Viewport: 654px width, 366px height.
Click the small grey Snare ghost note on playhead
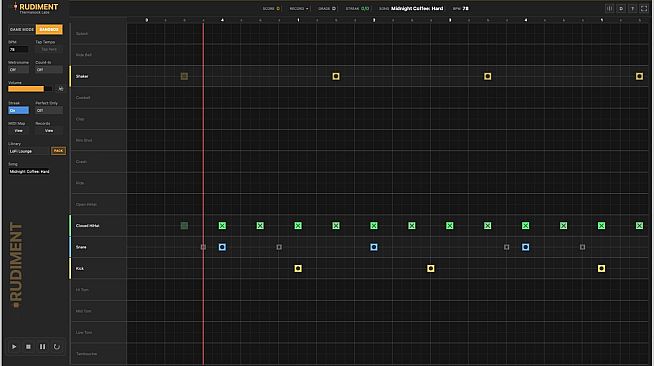point(203,247)
